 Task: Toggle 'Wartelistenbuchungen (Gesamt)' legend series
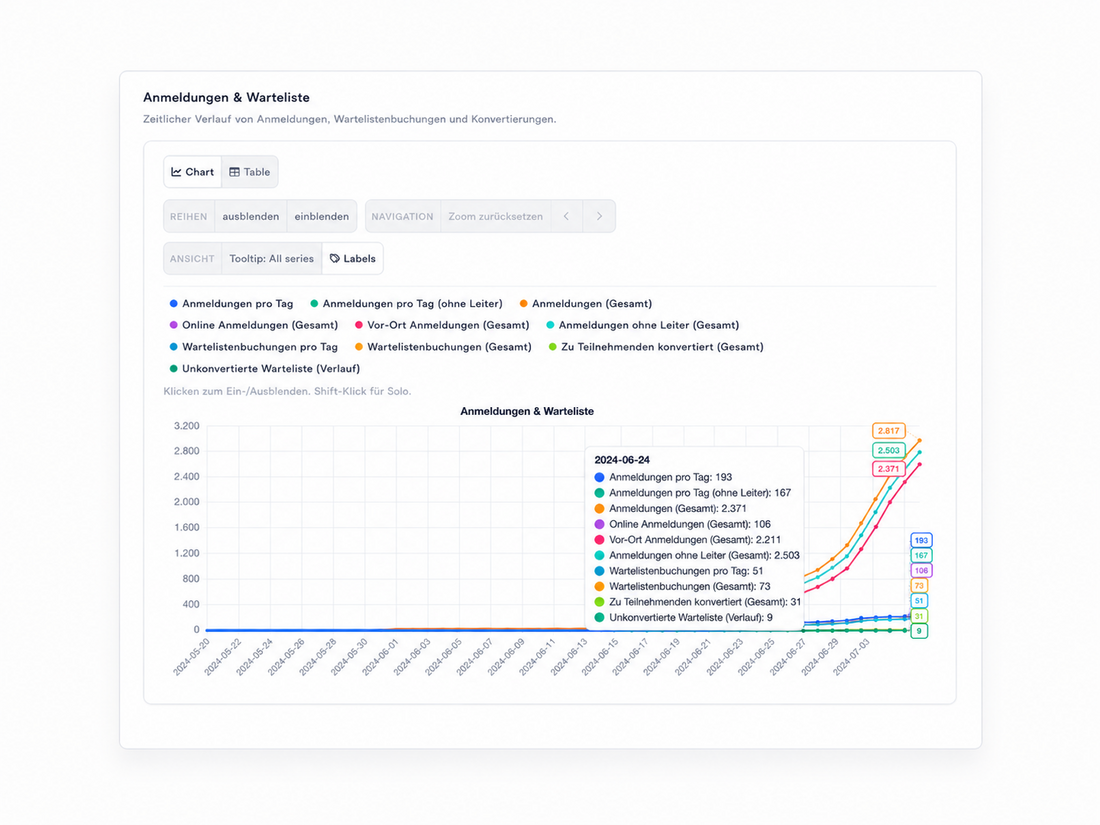coord(443,347)
